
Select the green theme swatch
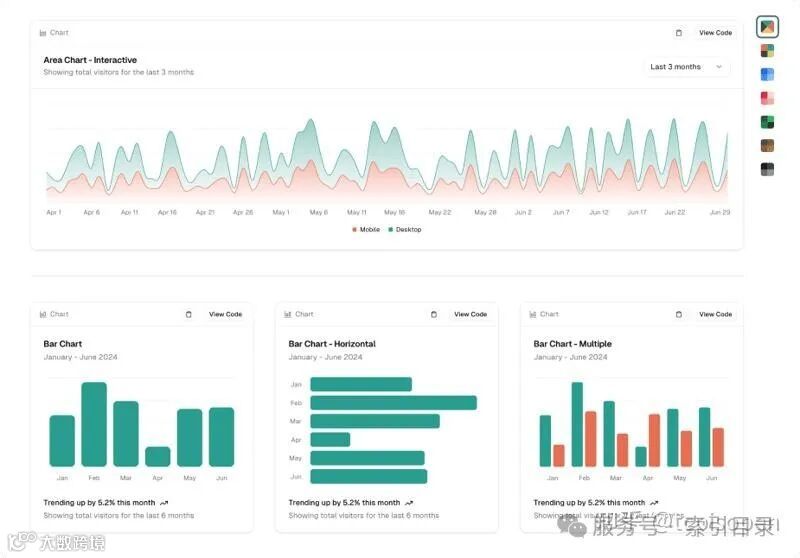pos(767,122)
